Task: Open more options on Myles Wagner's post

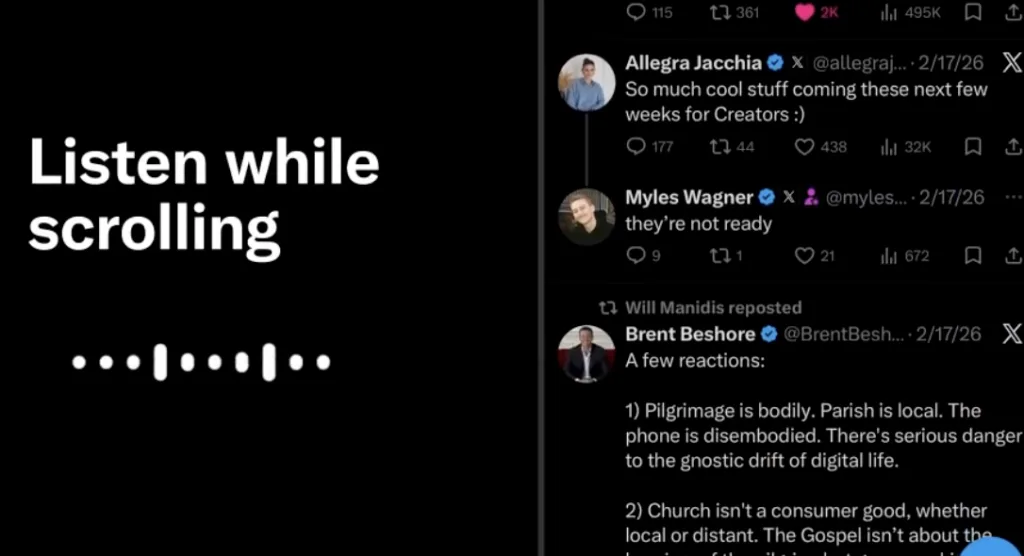Action: (1013, 197)
